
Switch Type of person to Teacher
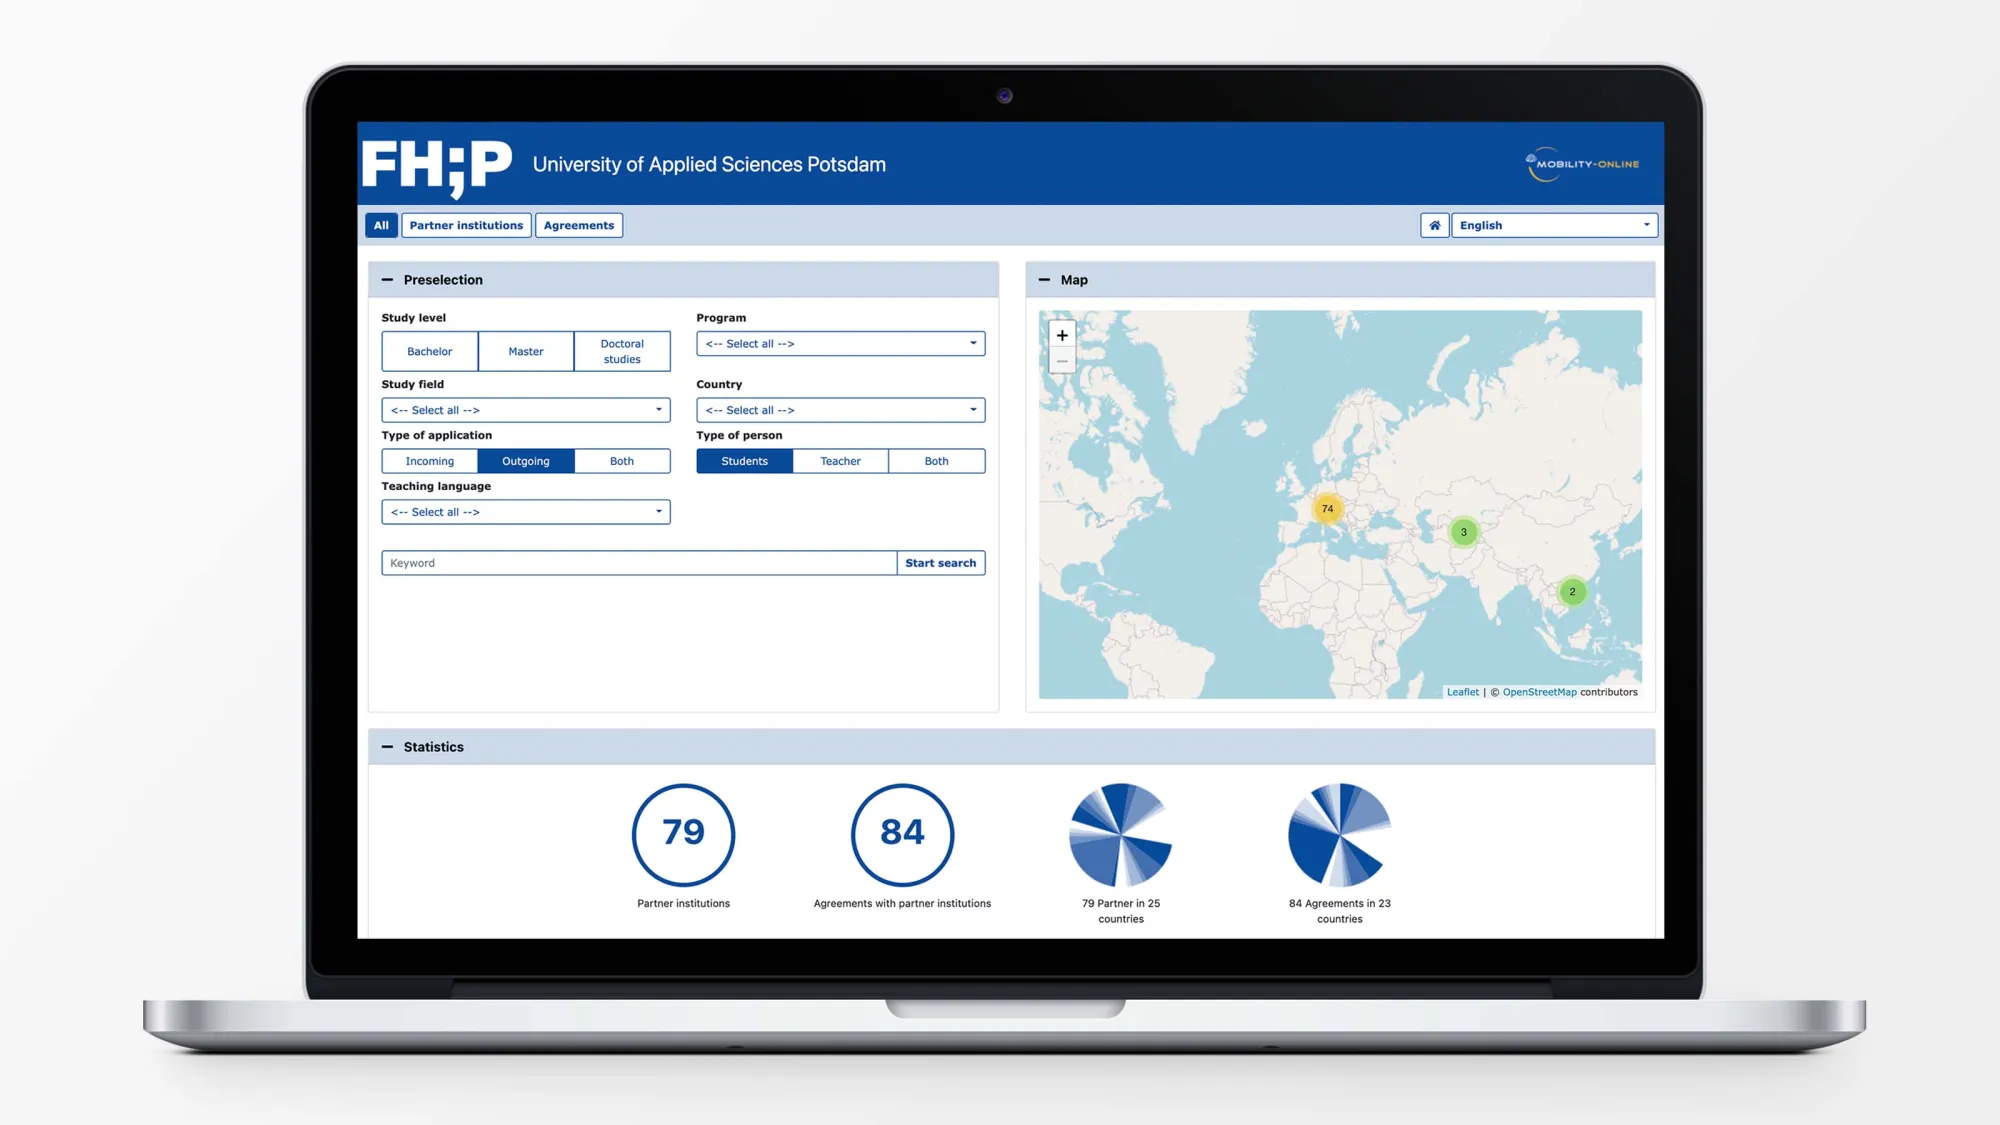pyautogui.click(x=841, y=460)
